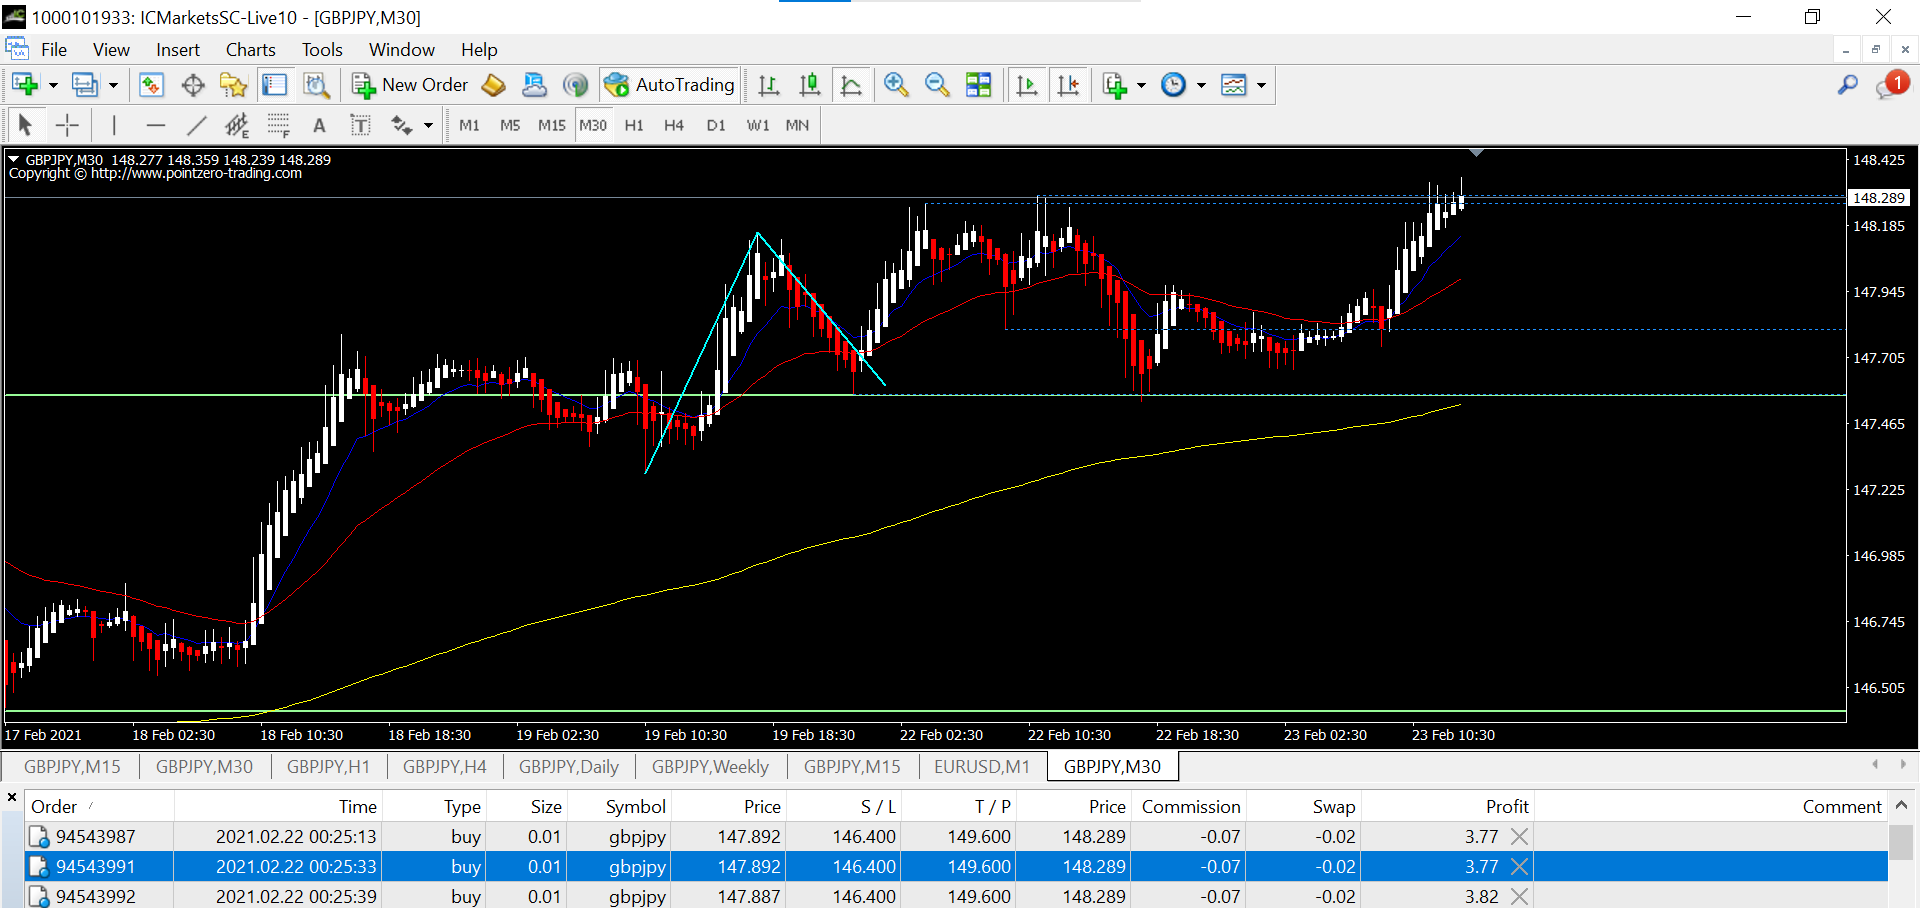The width and height of the screenshot is (1920, 908).
Task: Select the text label tool
Action: coord(360,125)
